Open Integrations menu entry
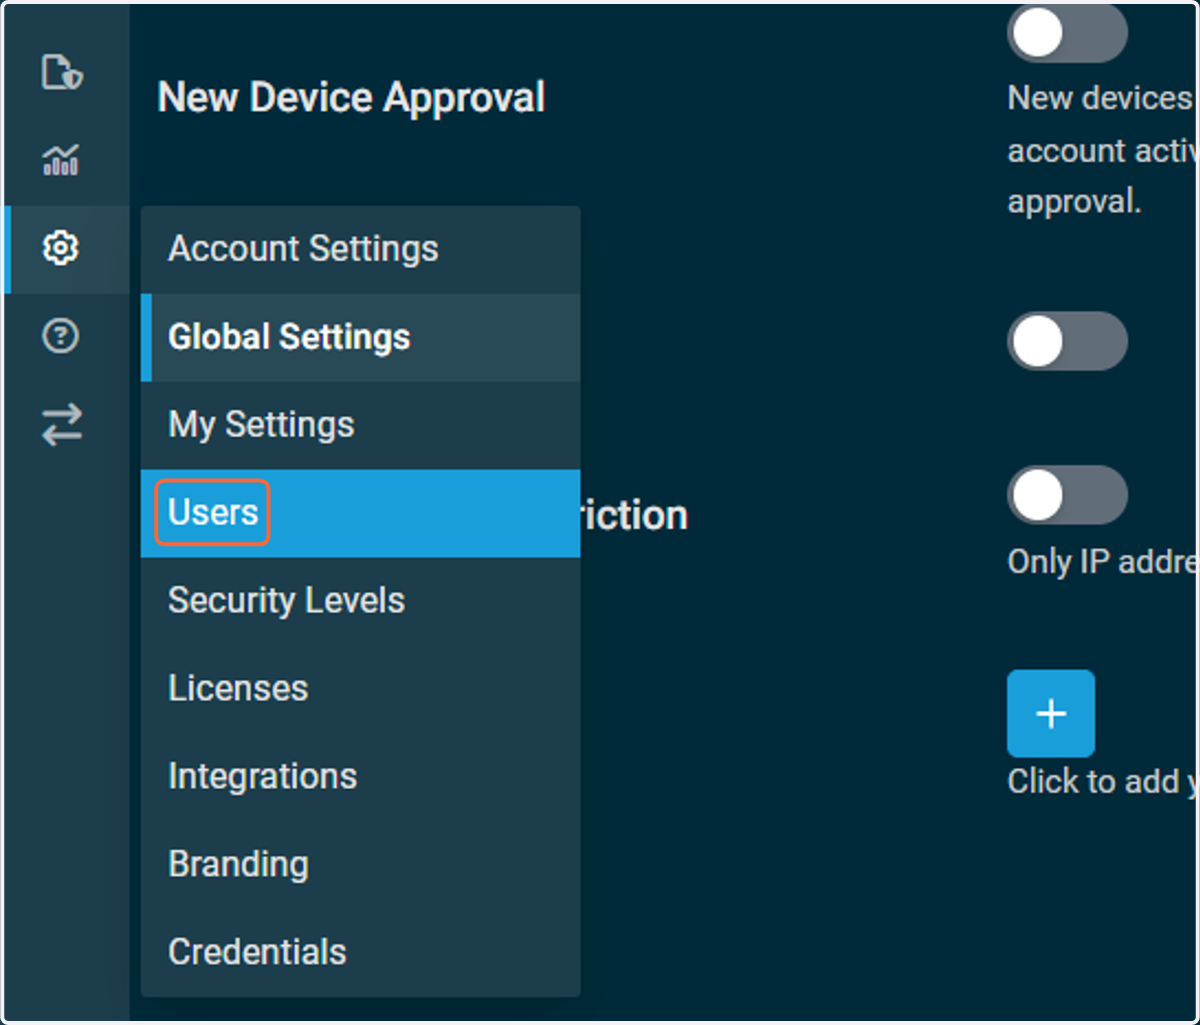 click(x=361, y=777)
